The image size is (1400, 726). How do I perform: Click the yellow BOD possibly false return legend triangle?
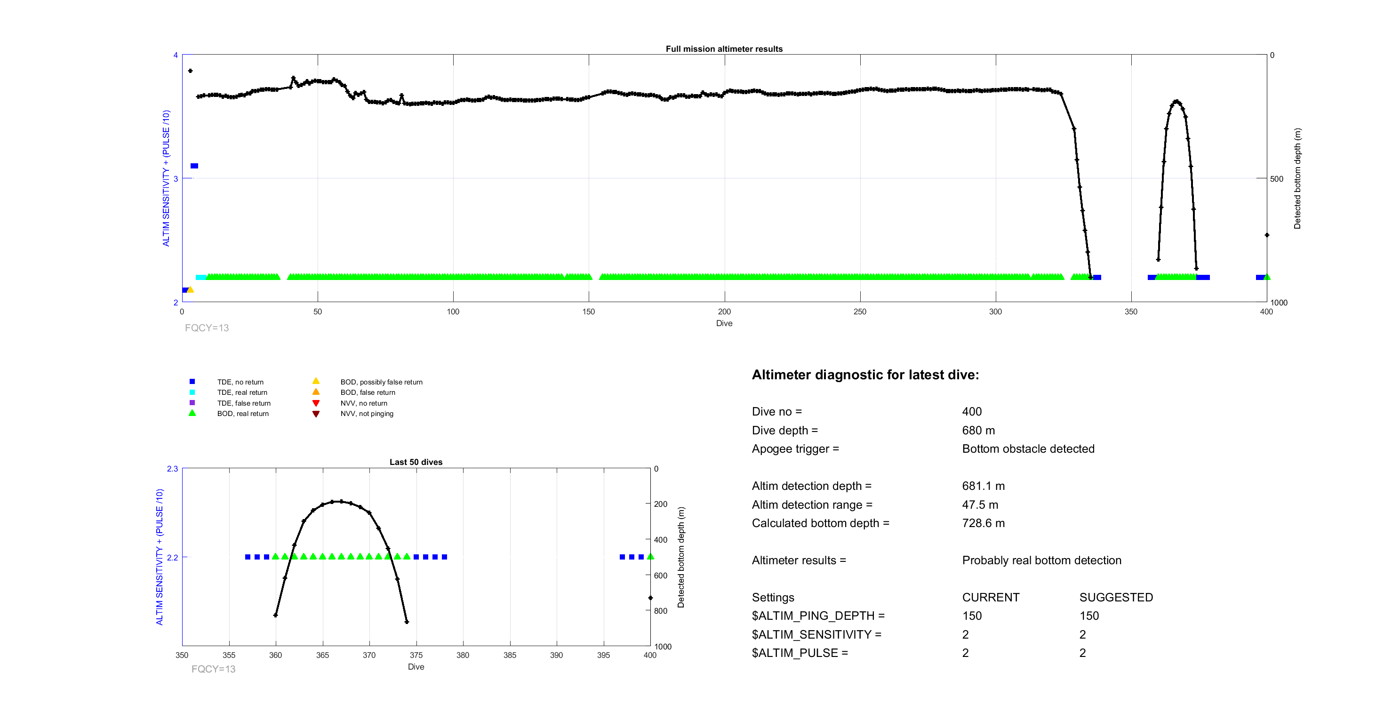tap(316, 381)
